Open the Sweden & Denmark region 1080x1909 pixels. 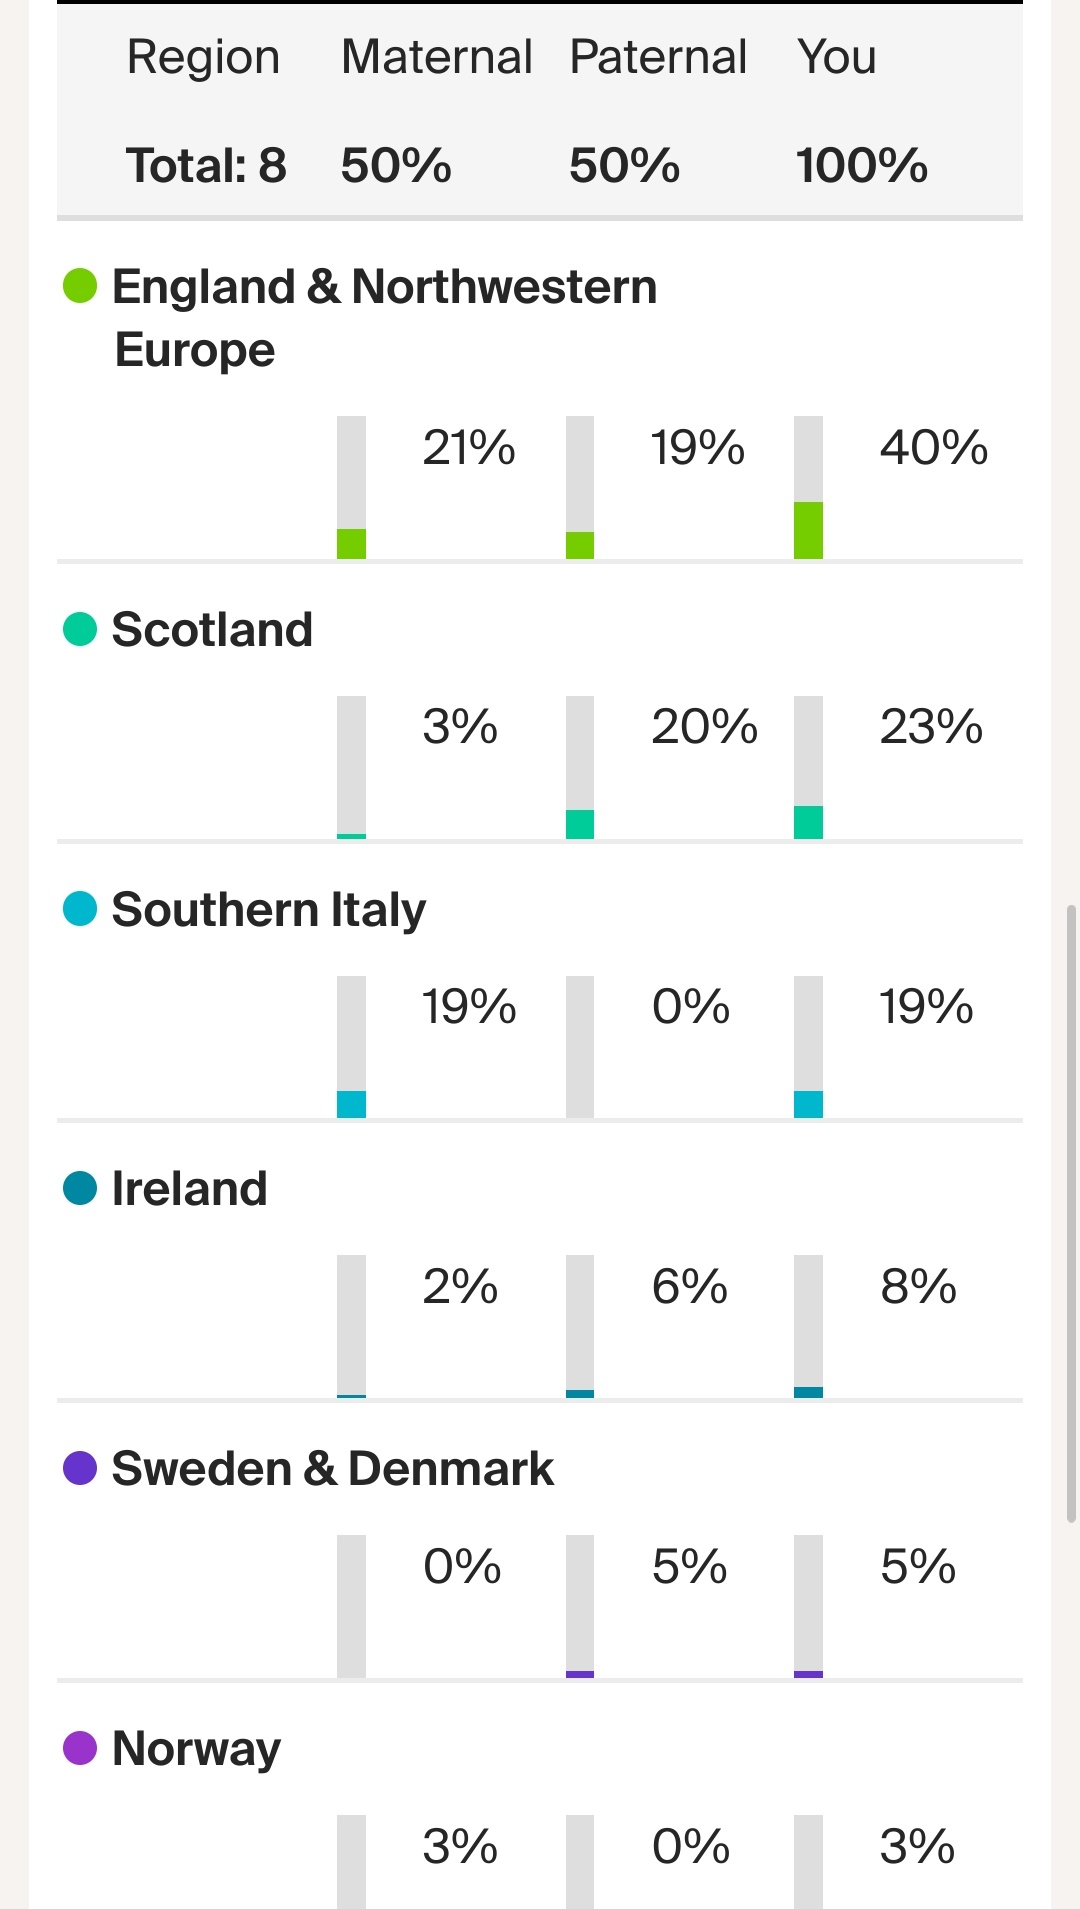[x=332, y=1469]
